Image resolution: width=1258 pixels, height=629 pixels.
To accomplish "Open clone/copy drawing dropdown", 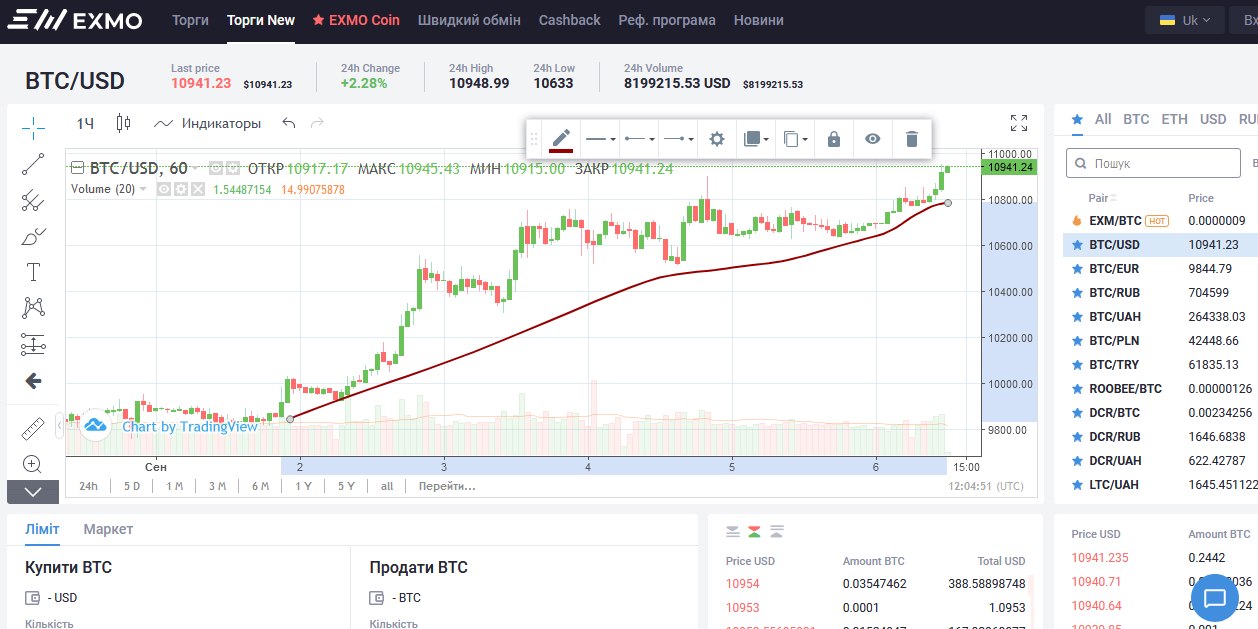I will tap(795, 139).
